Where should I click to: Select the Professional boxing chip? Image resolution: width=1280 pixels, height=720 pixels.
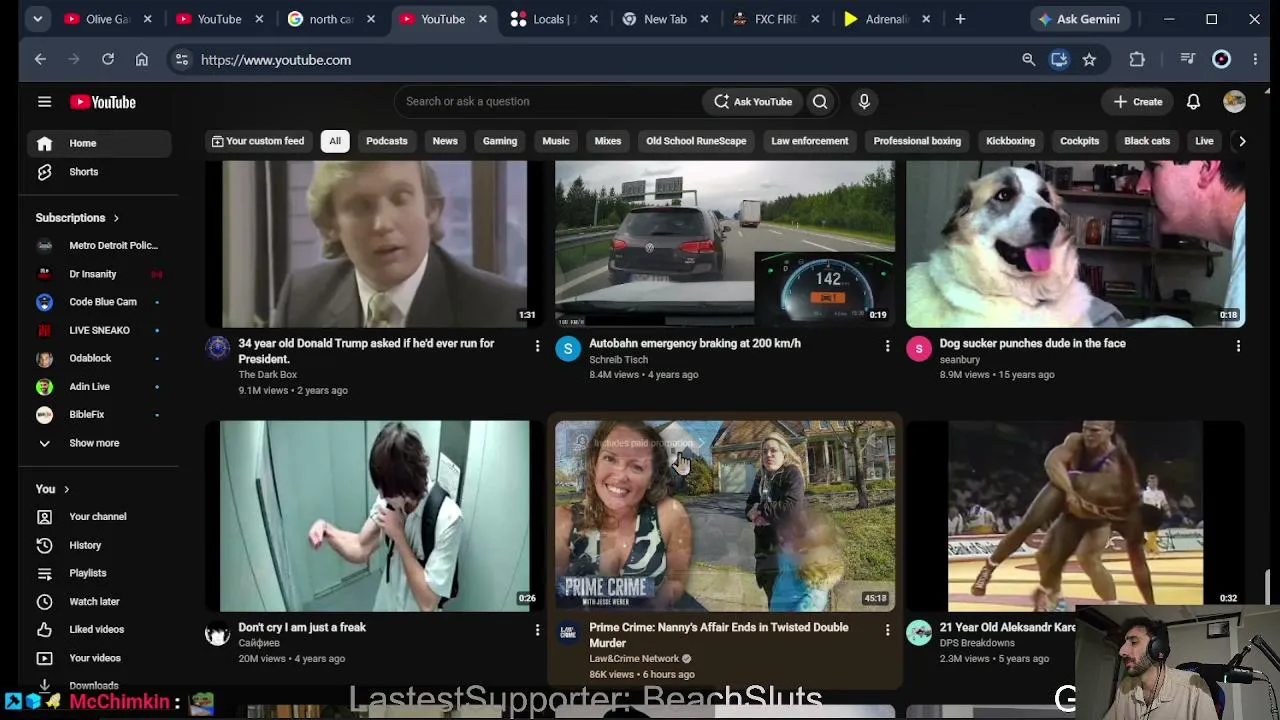click(x=917, y=141)
